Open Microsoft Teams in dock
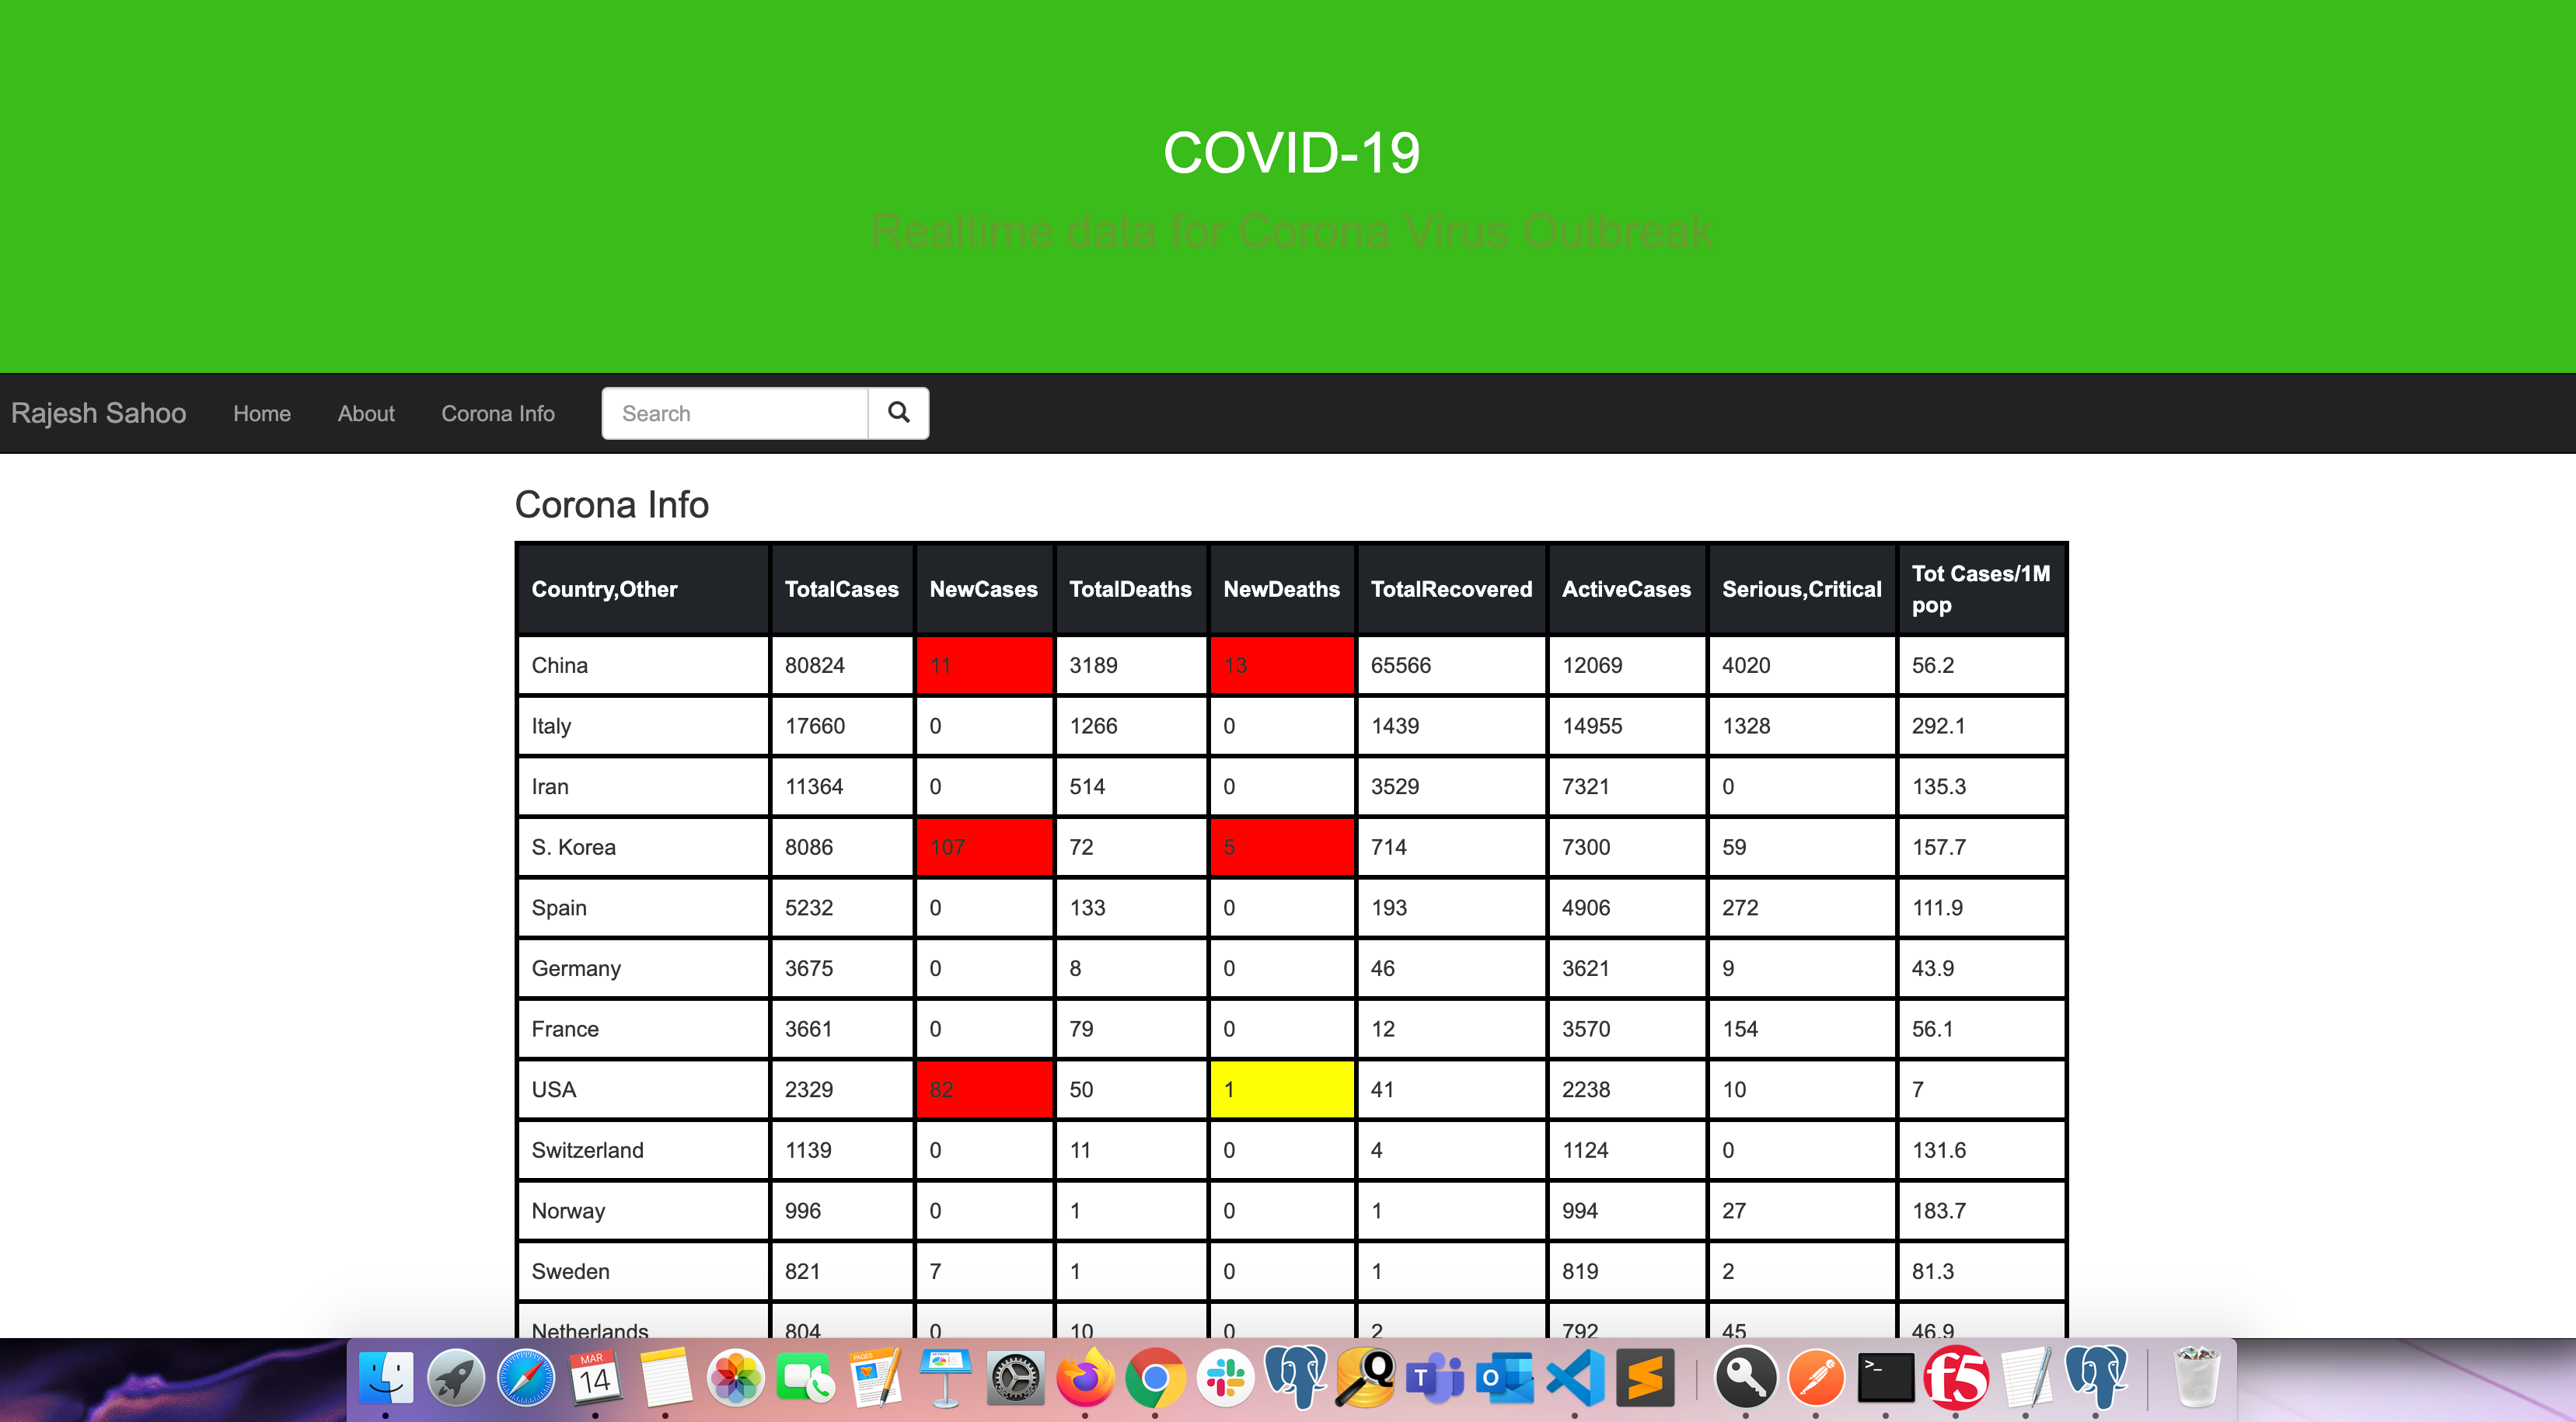 click(1435, 1379)
